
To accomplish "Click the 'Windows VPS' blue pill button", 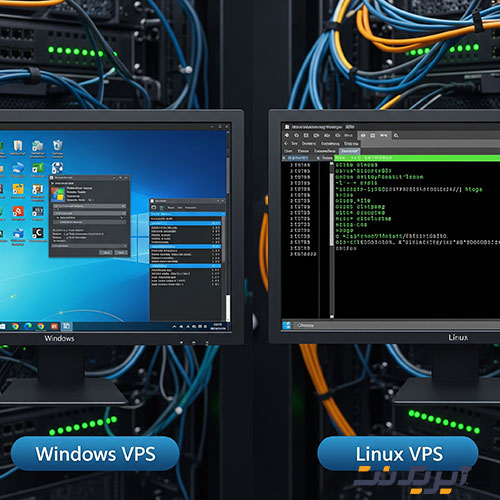I will coord(95,453).
